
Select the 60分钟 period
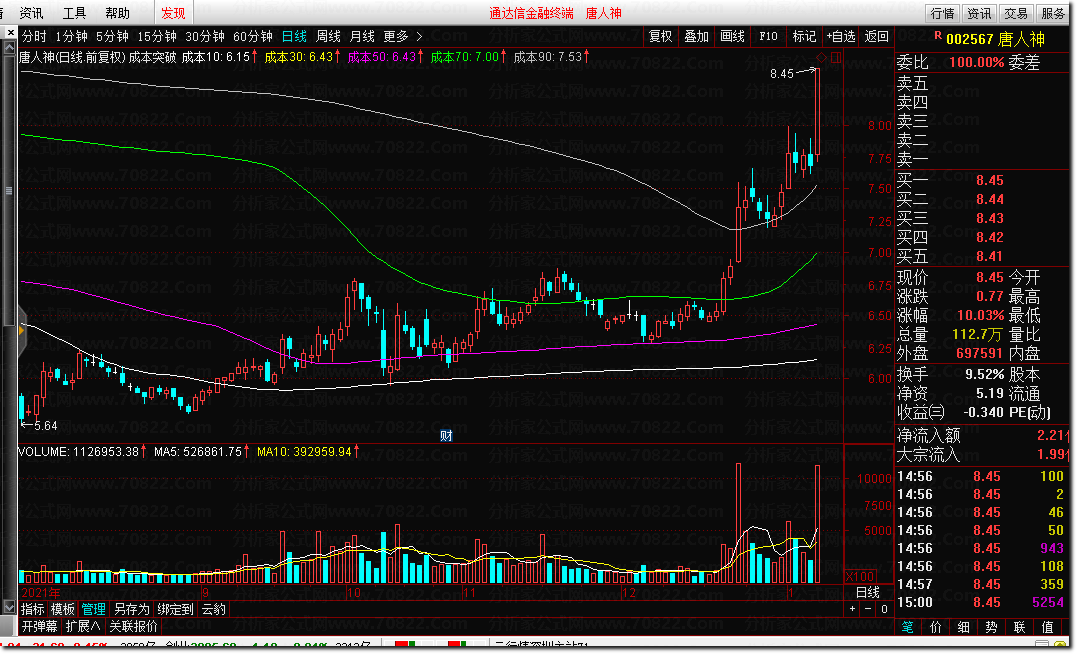tap(253, 36)
